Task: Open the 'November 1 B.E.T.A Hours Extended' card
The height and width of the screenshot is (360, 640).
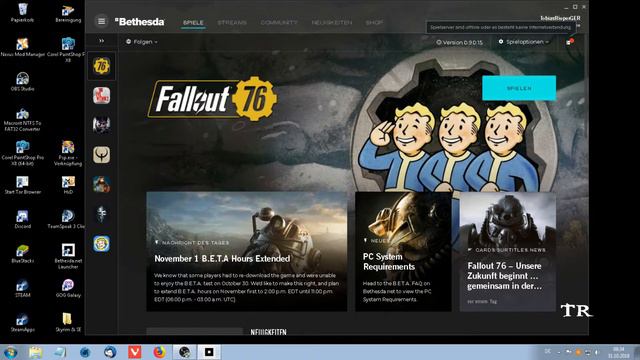Action: pyautogui.click(x=247, y=251)
